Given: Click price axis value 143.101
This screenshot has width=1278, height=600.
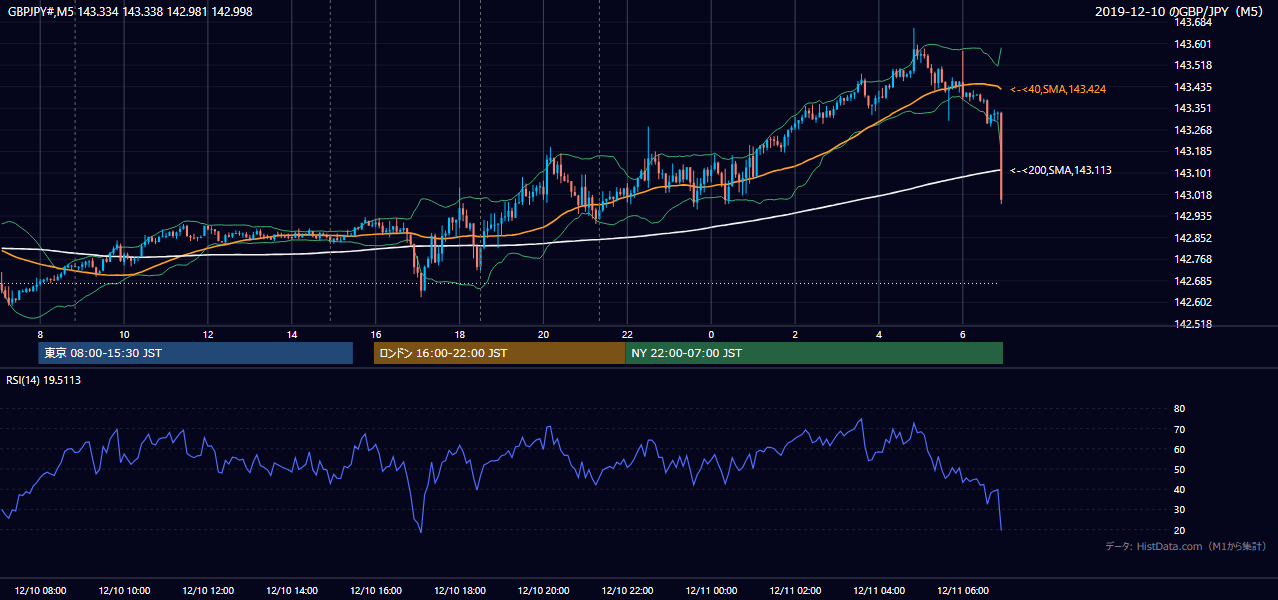Looking at the screenshot, I should point(1193,173).
